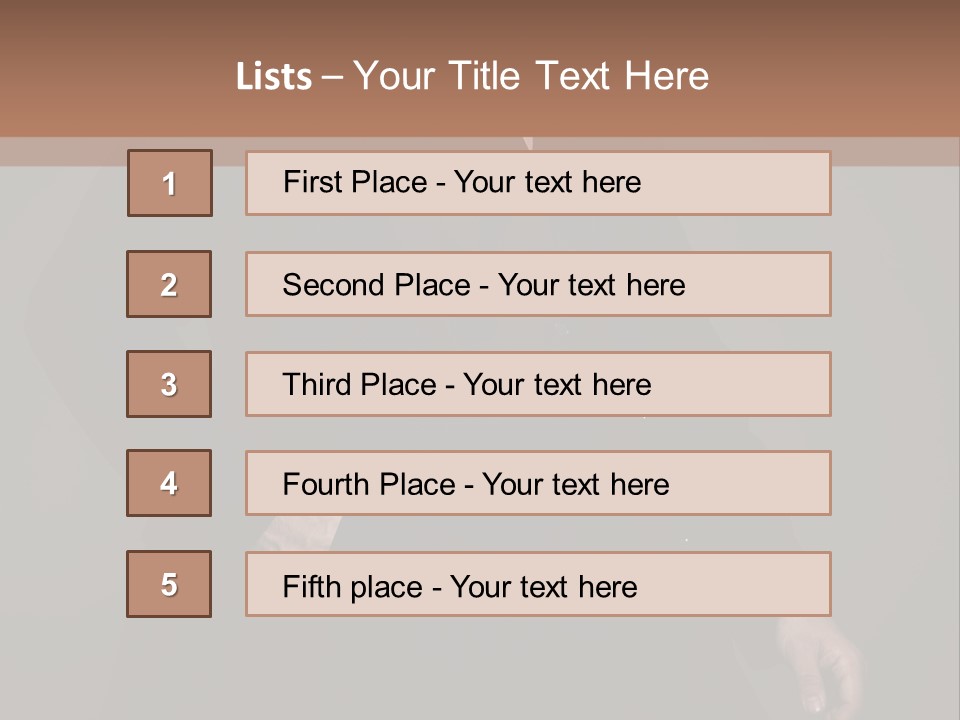Viewport: 960px width, 720px height.
Task: Click the number 1 box
Action: tap(170, 183)
